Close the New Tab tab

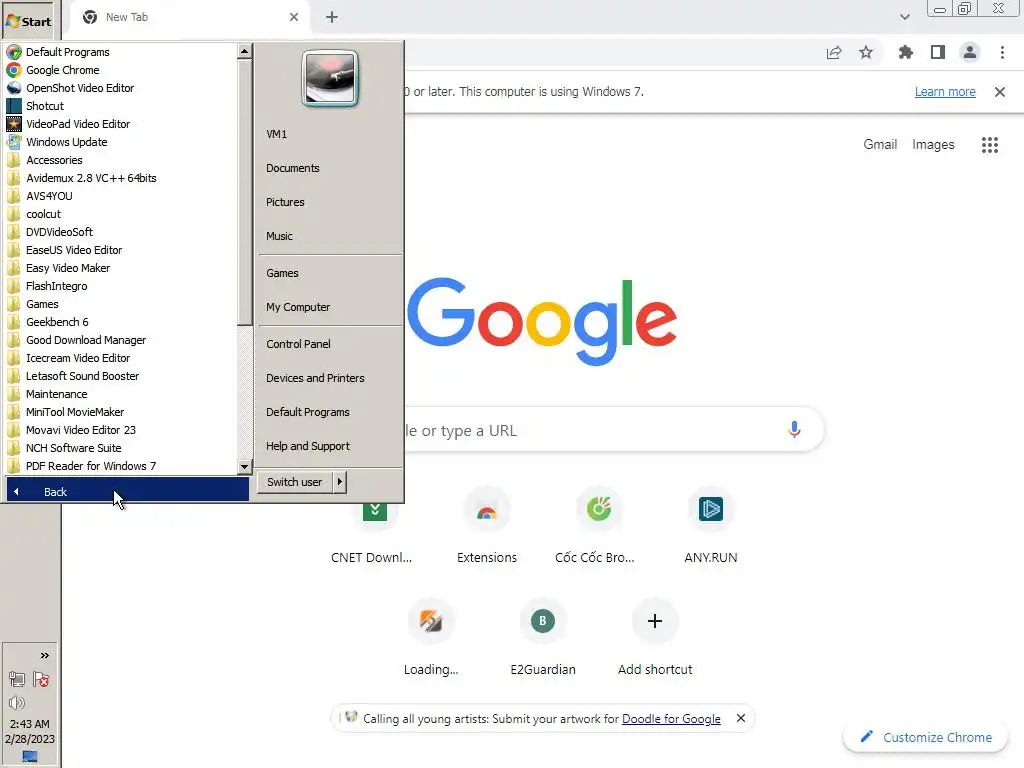coord(294,17)
